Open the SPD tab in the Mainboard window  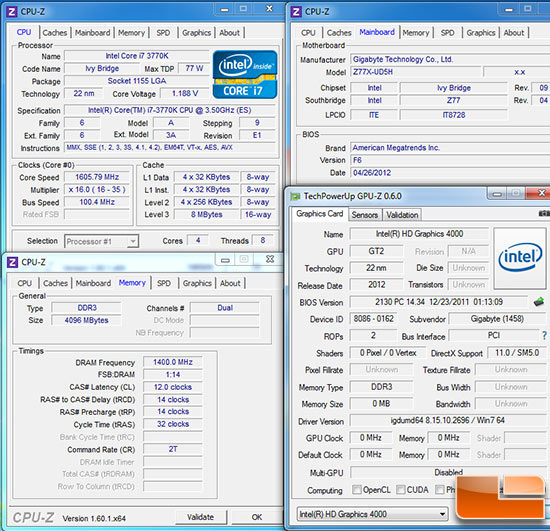pos(447,33)
